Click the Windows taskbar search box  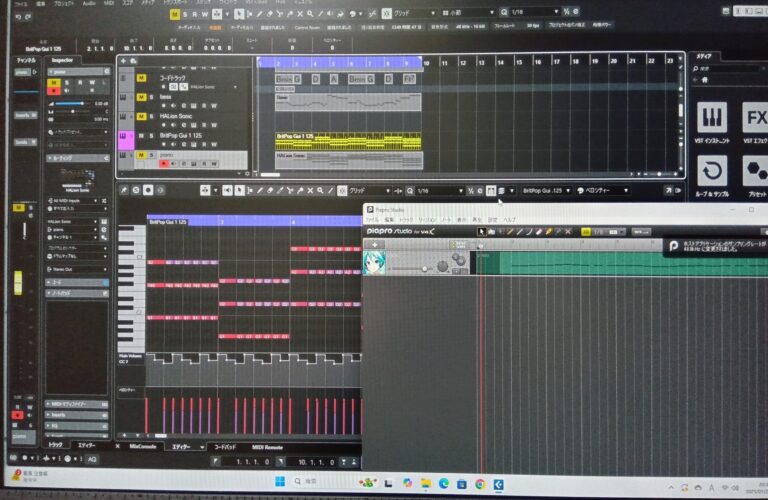point(310,482)
